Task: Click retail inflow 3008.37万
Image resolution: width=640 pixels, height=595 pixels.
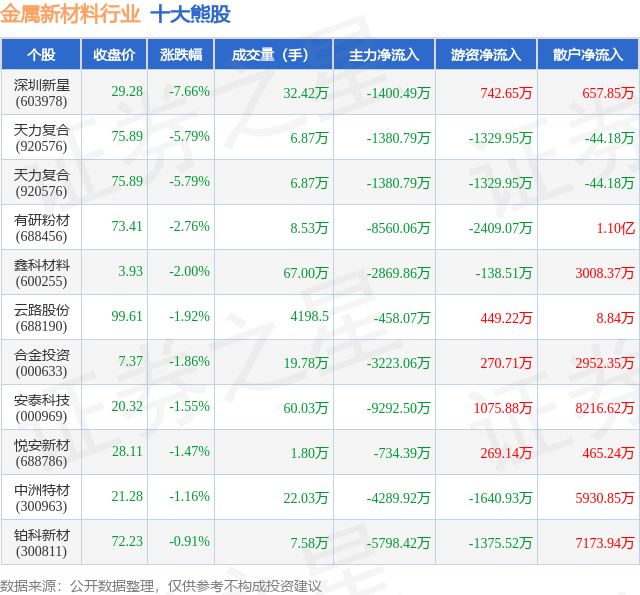Action: pyautogui.click(x=605, y=273)
